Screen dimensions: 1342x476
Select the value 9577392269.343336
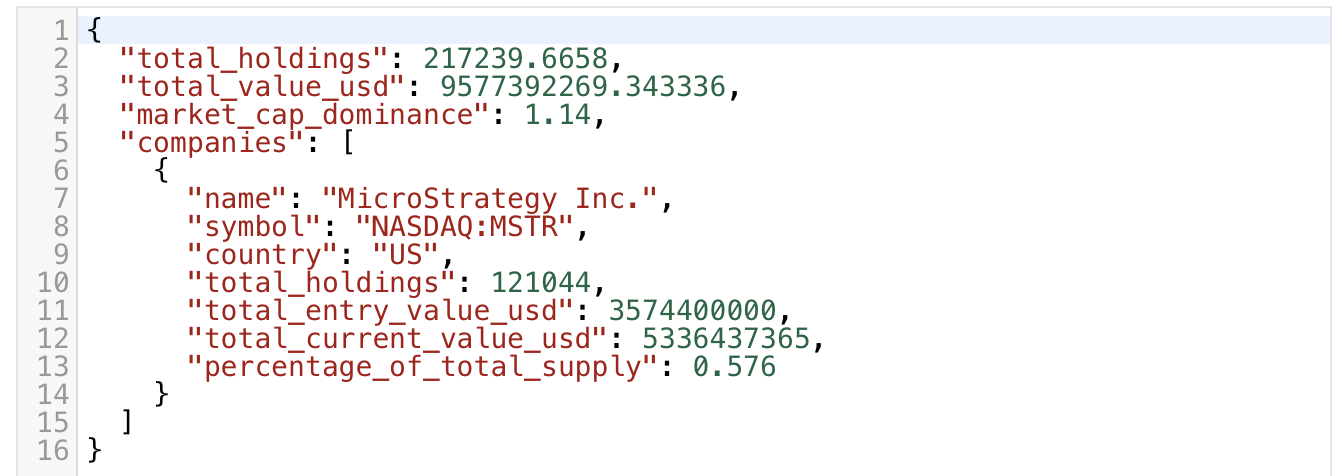tap(581, 87)
